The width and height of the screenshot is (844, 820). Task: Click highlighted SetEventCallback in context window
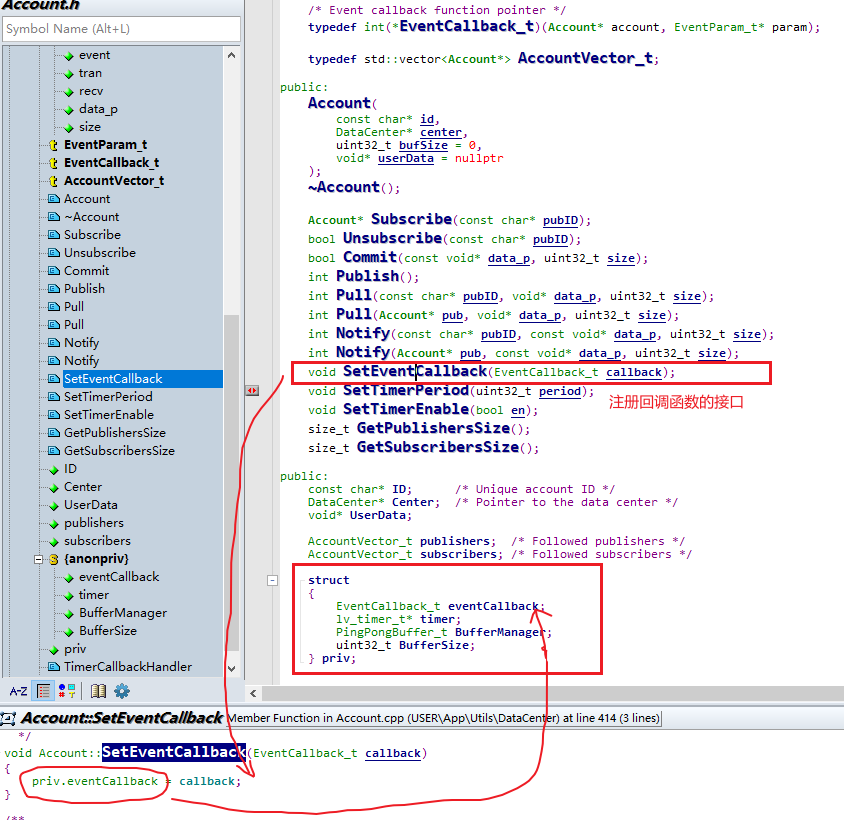click(x=174, y=752)
